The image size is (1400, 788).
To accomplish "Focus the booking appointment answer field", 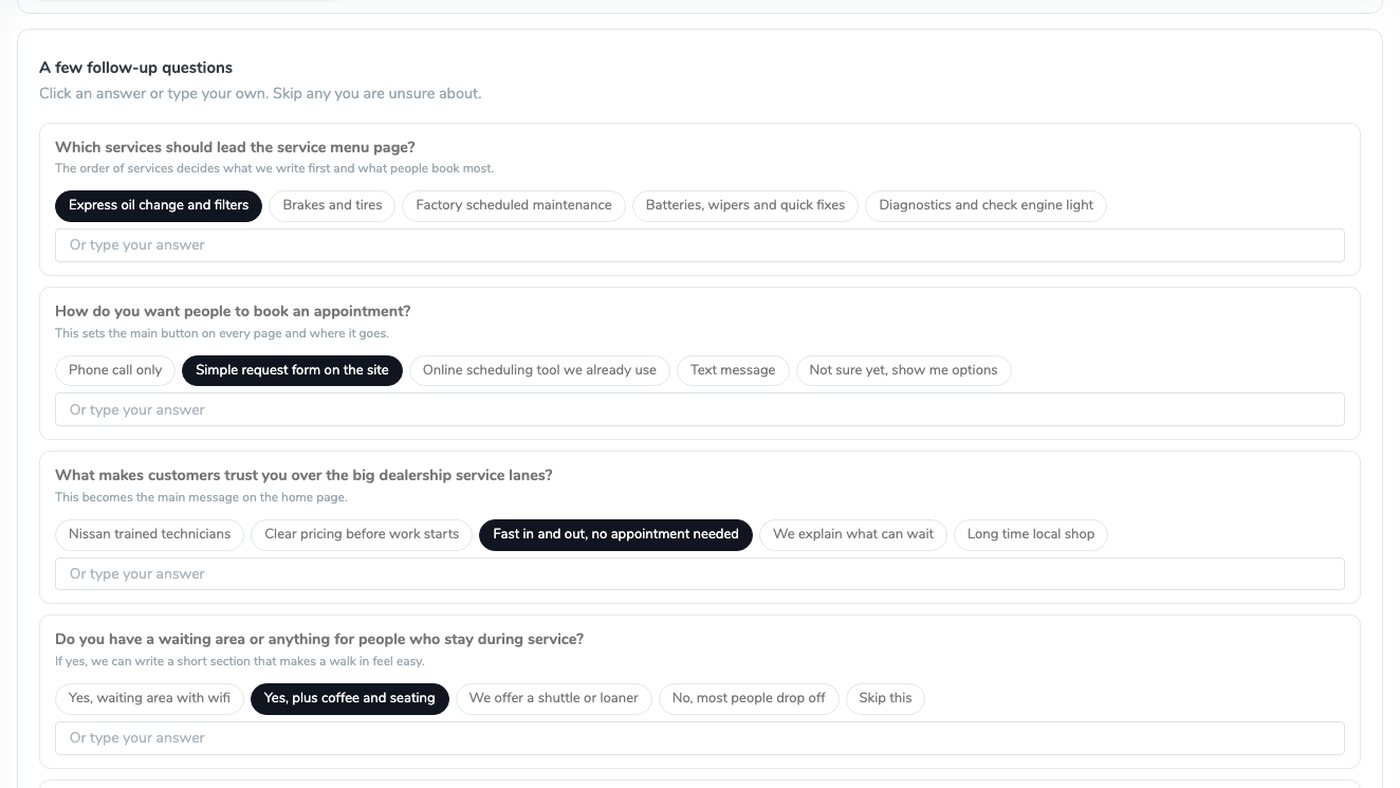I will [x=700, y=410].
